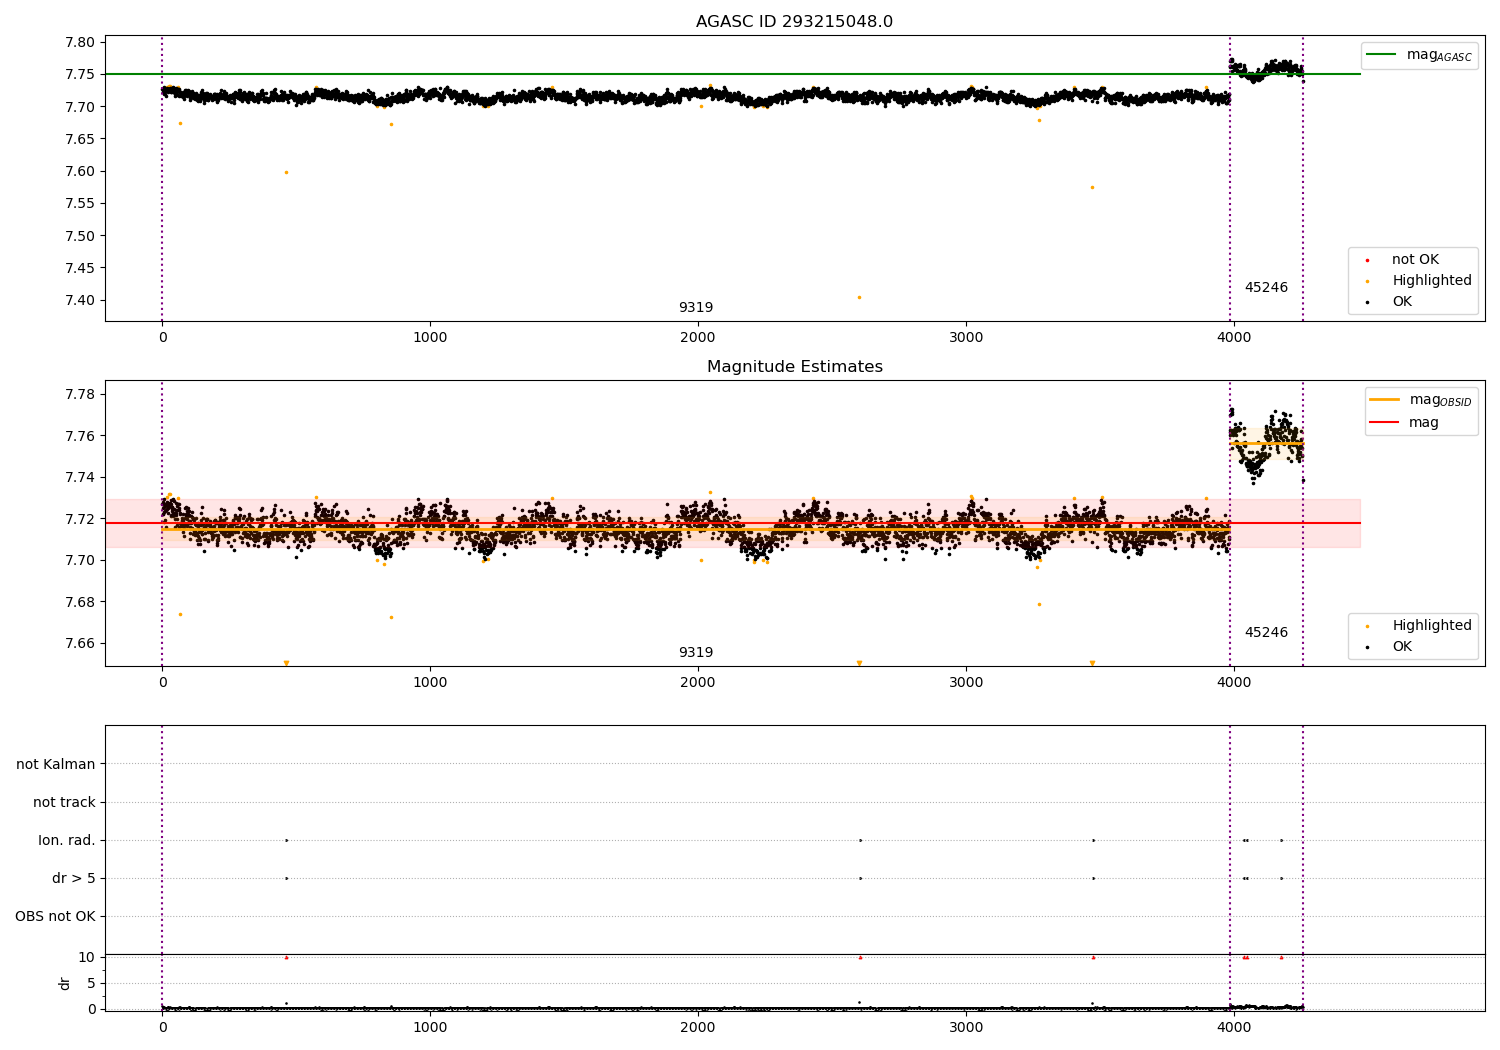Click the 'dr' y-axis label
This screenshot has width=1500, height=1050.
pyautogui.click(x=65, y=983)
